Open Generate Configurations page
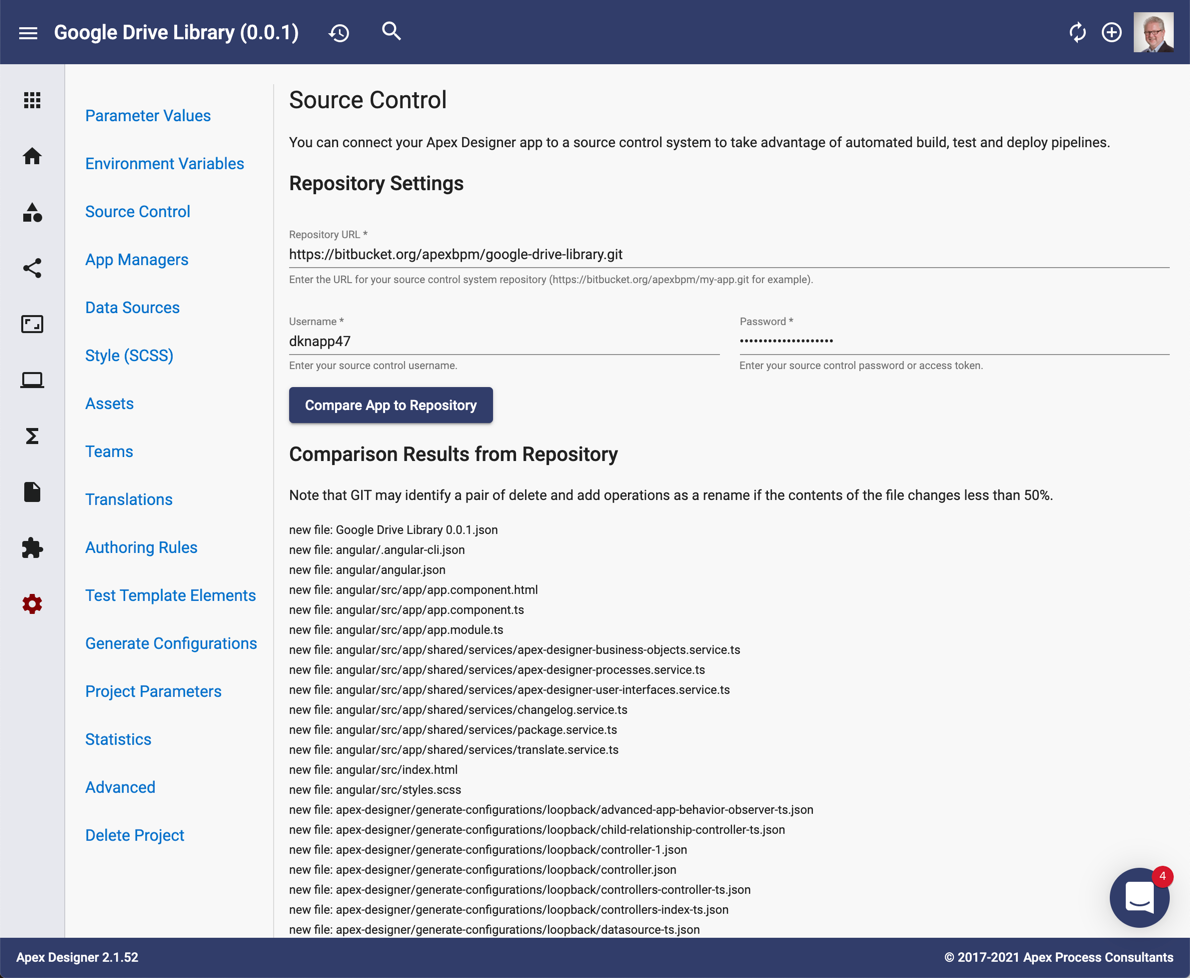The width and height of the screenshot is (1190, 978). [x=171, y=643]
